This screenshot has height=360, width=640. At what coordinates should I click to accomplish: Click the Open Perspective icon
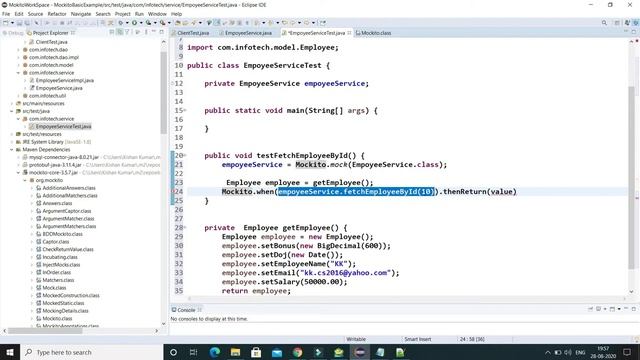[x=617, y=23]
